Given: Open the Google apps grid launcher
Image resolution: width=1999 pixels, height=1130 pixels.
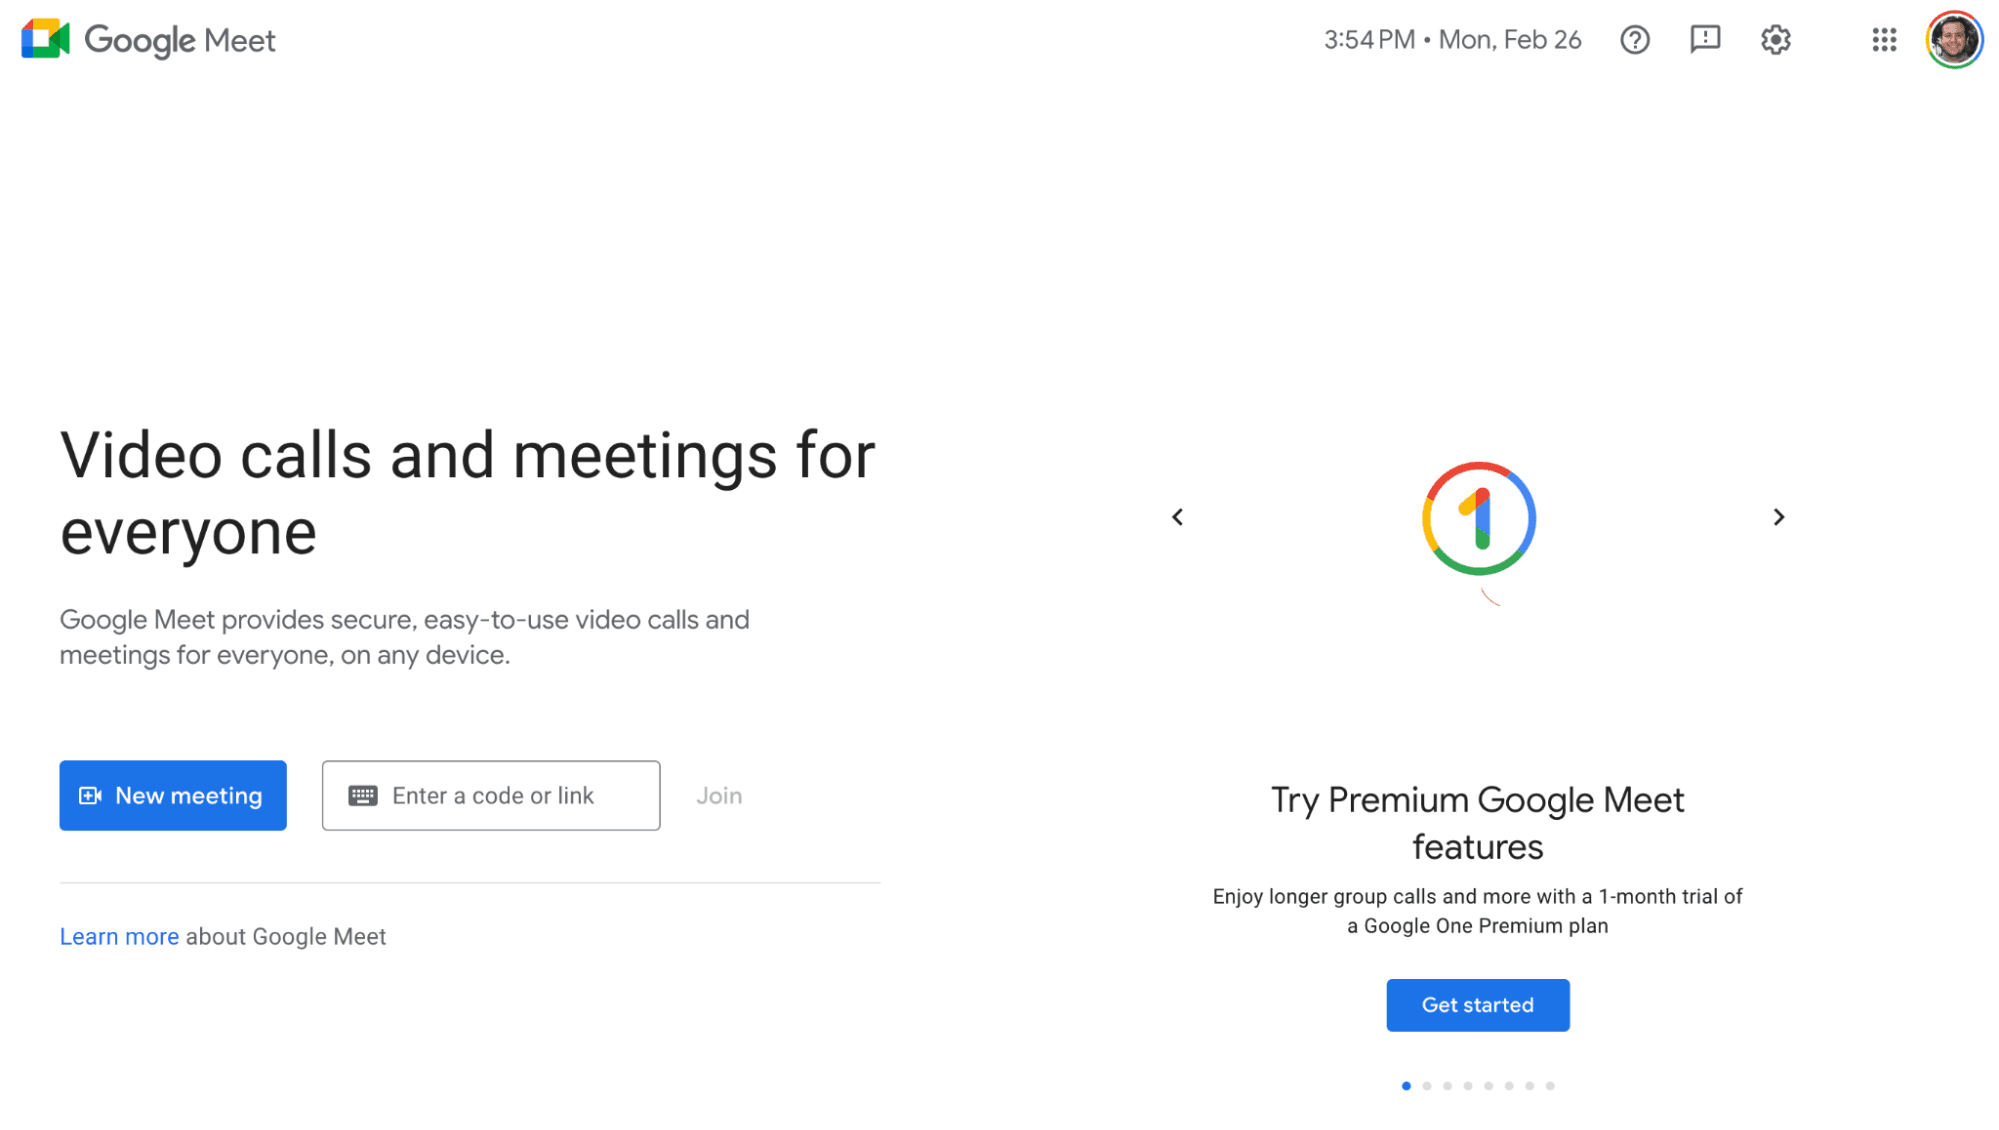Looking at the screenshot, I should (1884, 40).
